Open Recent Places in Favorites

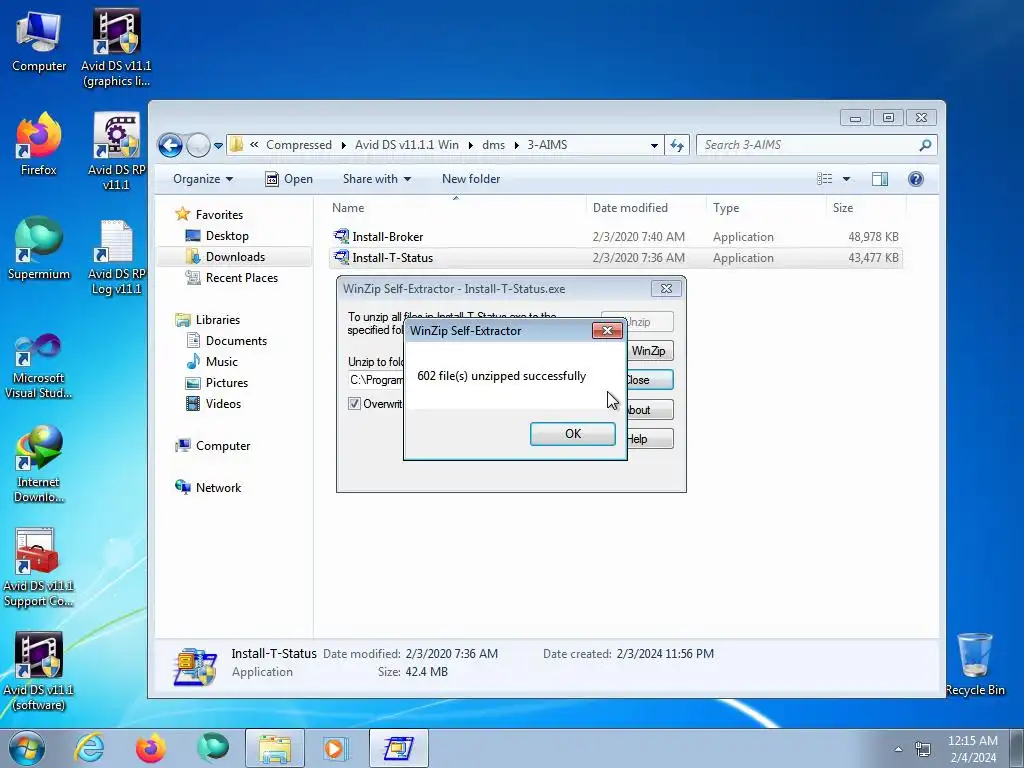coord(242,278)
